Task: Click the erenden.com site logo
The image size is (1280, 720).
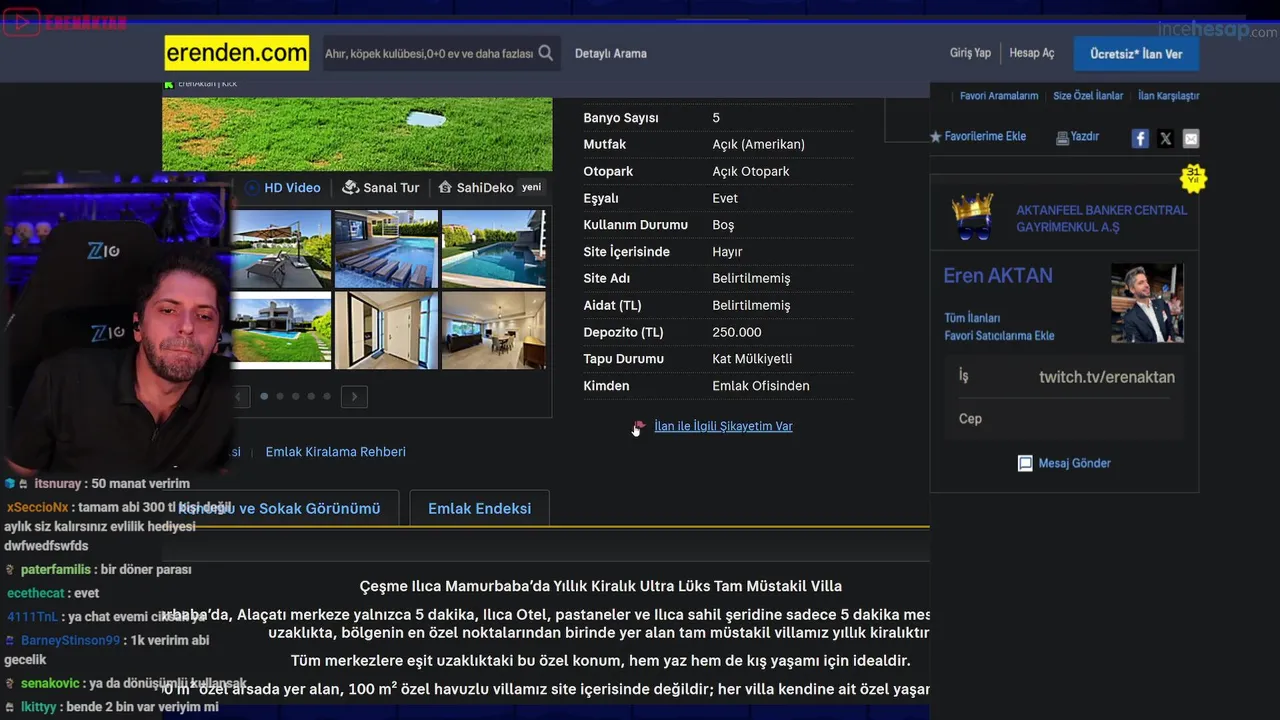Action: 237,53
